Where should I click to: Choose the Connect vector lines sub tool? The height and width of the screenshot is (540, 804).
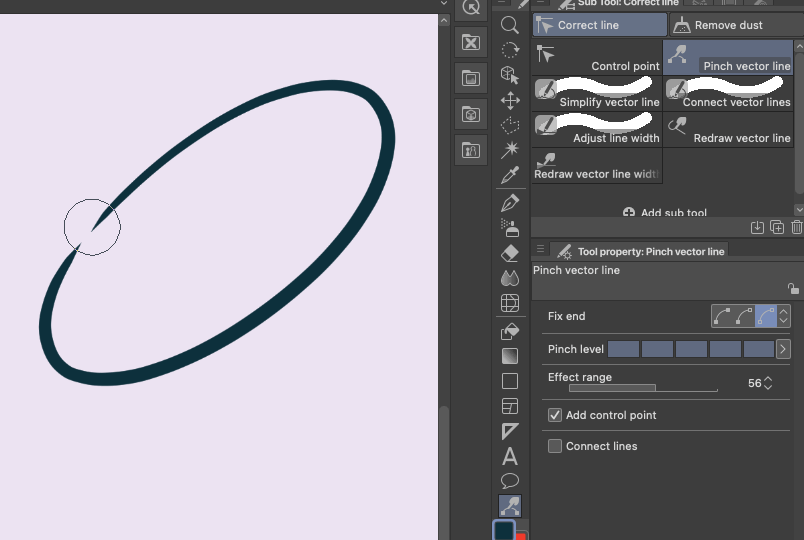pyautogui.click(x=728, y=93)
